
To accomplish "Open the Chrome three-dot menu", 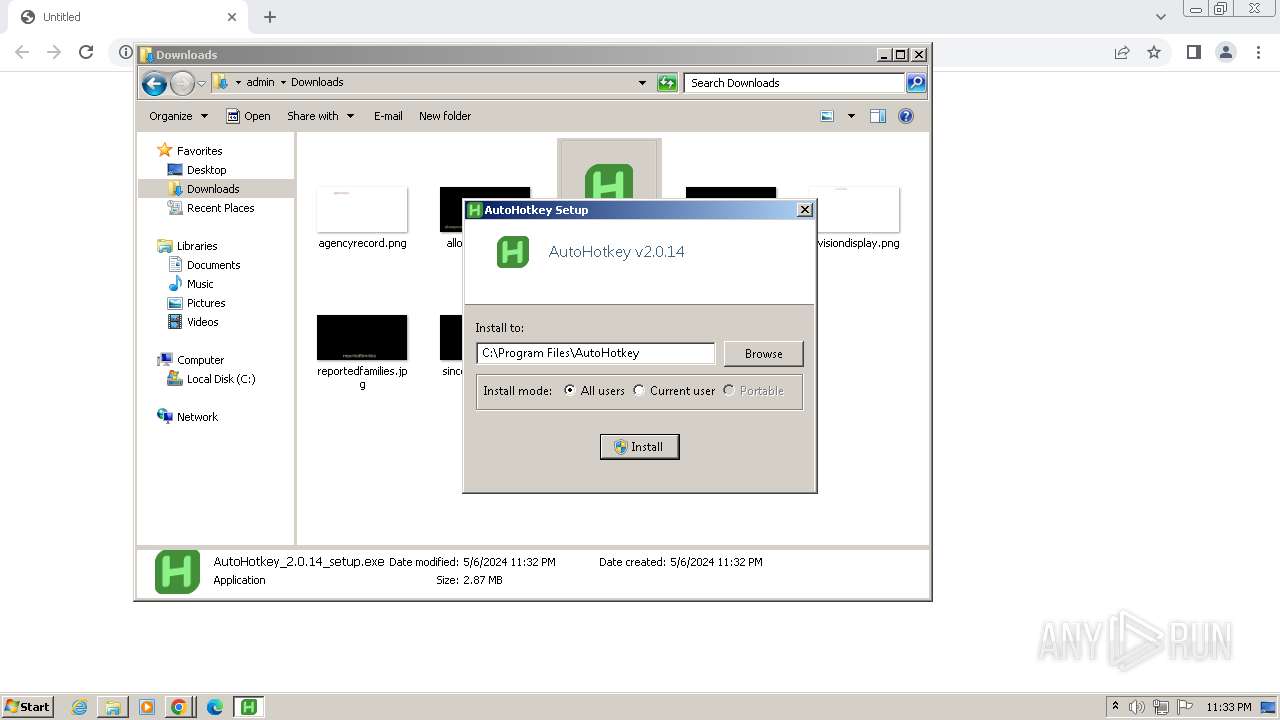I will 1257,52.
